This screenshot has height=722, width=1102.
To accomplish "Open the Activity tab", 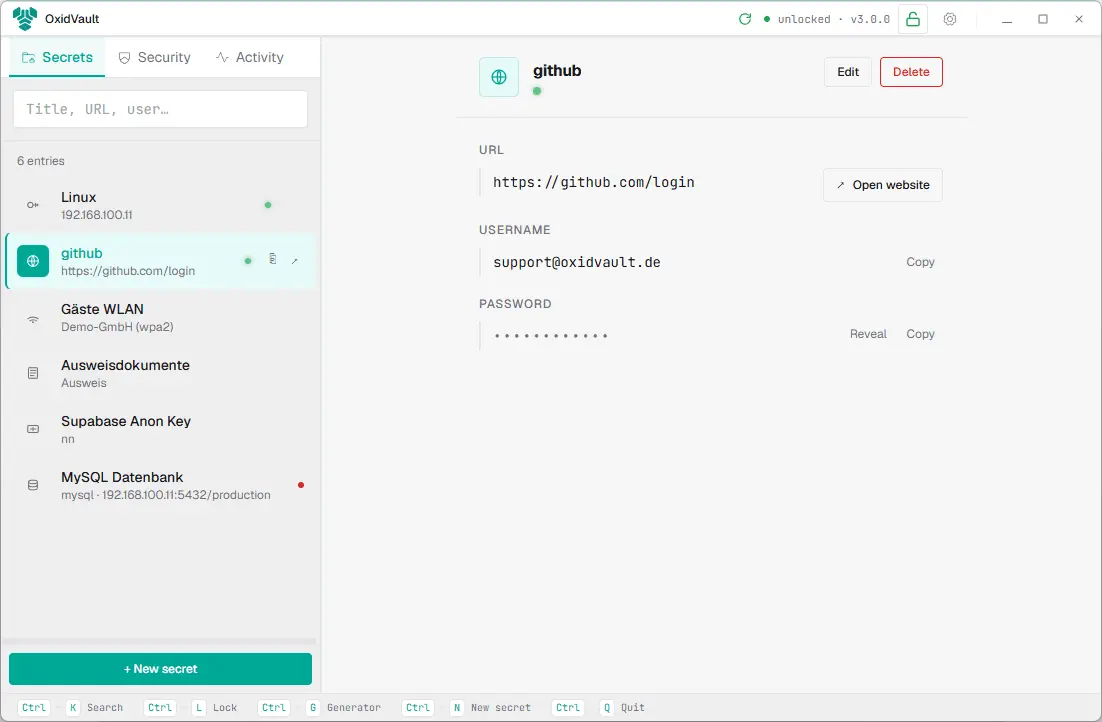I will point(249,57).
